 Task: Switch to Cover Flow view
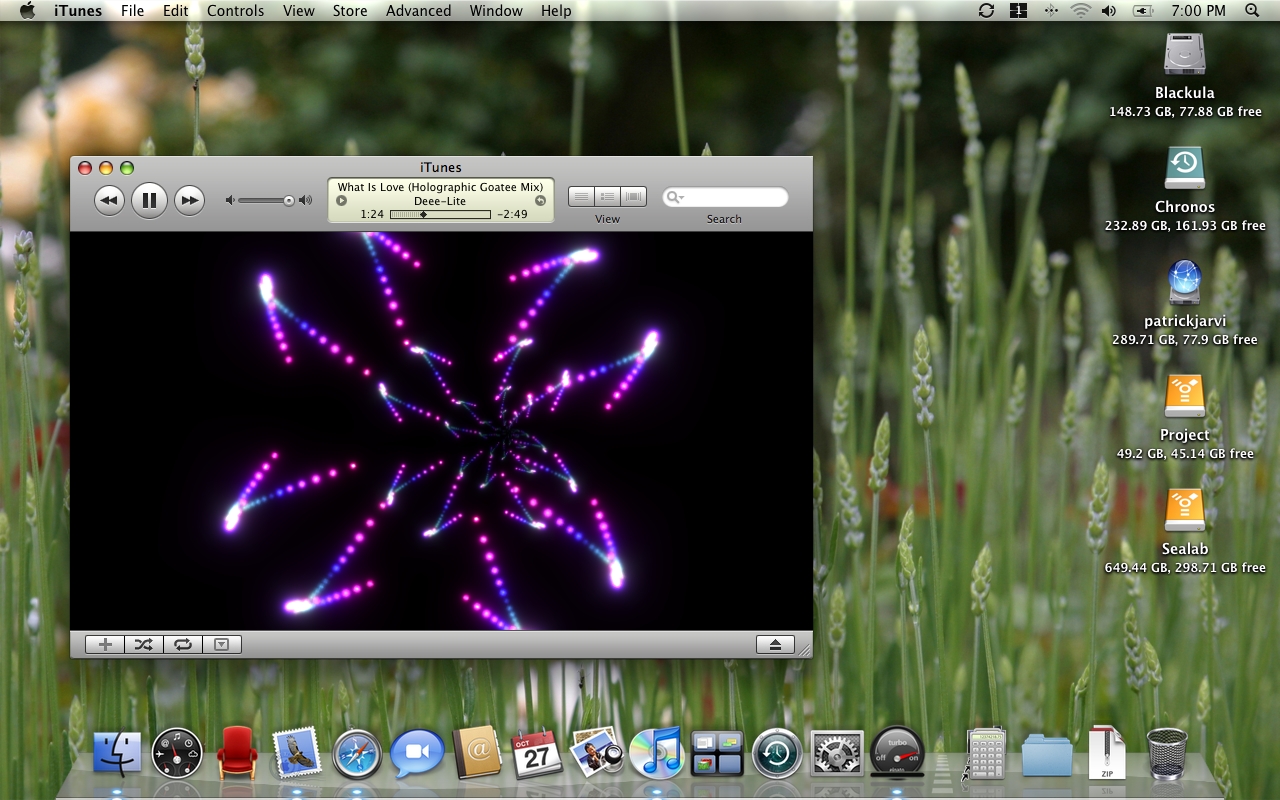634,197
